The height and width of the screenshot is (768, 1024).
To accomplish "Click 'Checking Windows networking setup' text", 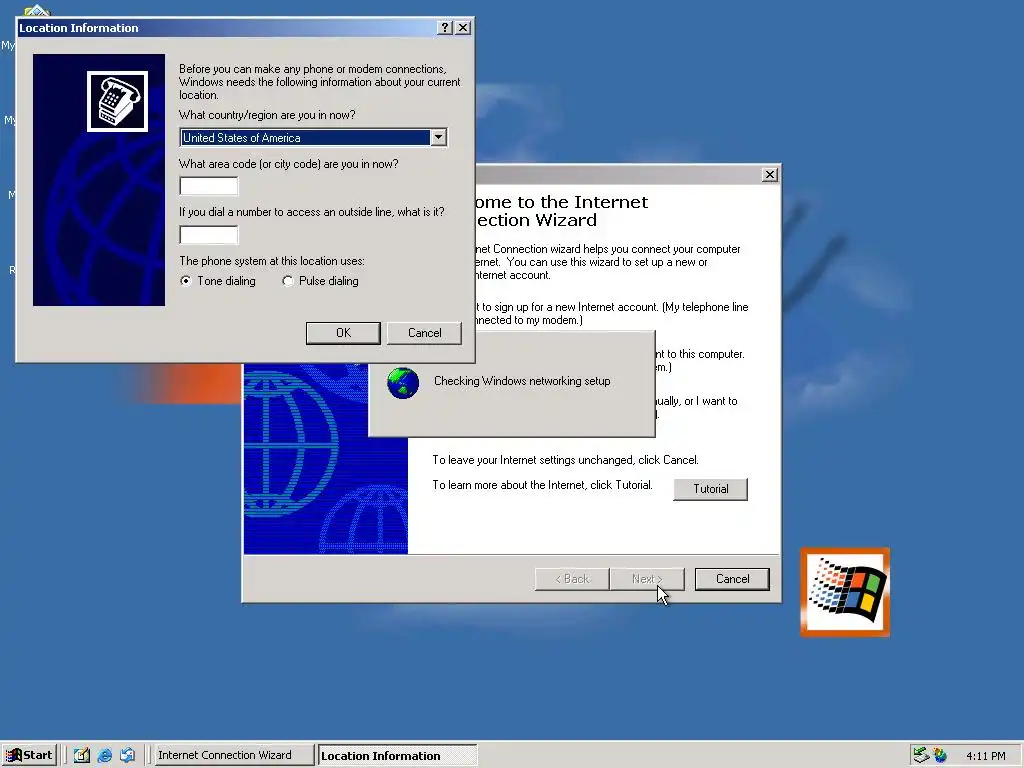I will pyautogui.click(x=522, y=381).
